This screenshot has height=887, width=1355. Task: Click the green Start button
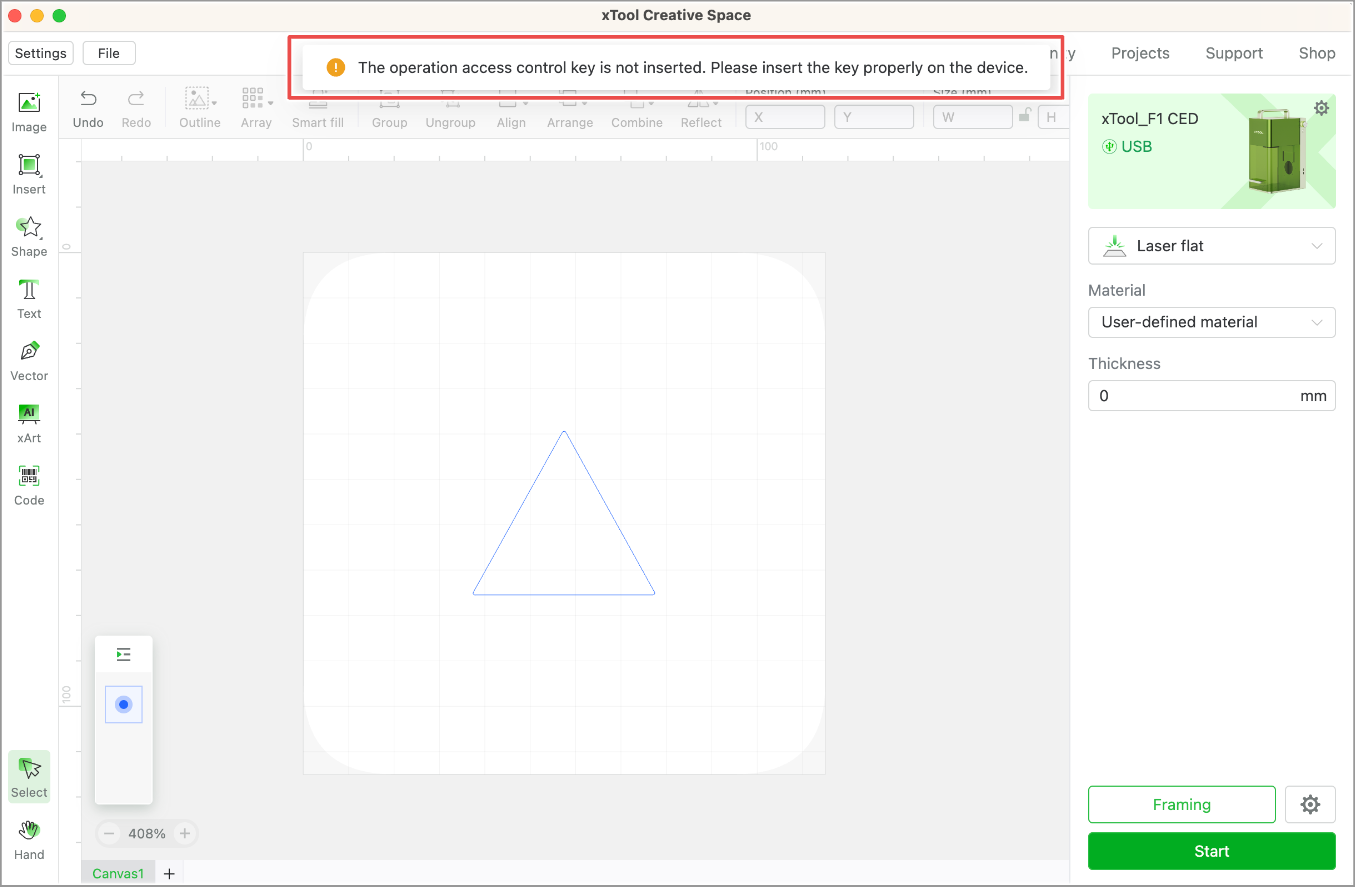coord(1211,851)
